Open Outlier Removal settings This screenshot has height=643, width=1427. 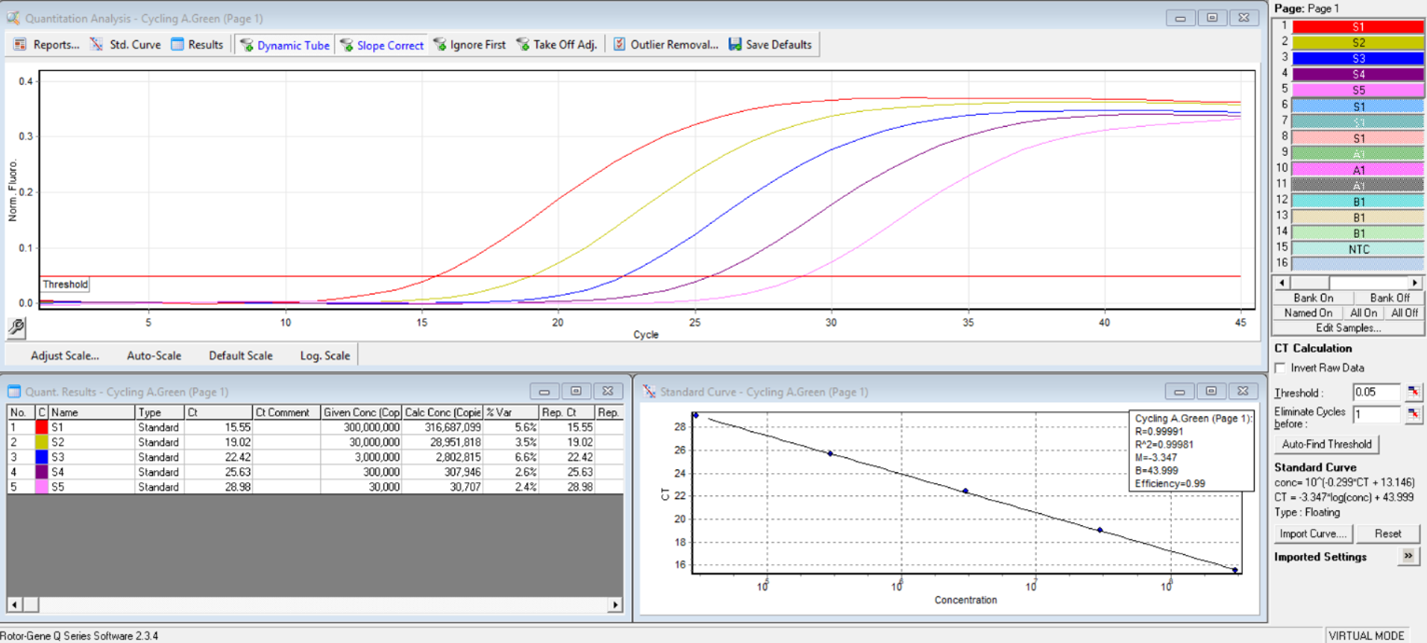[665, 45]
